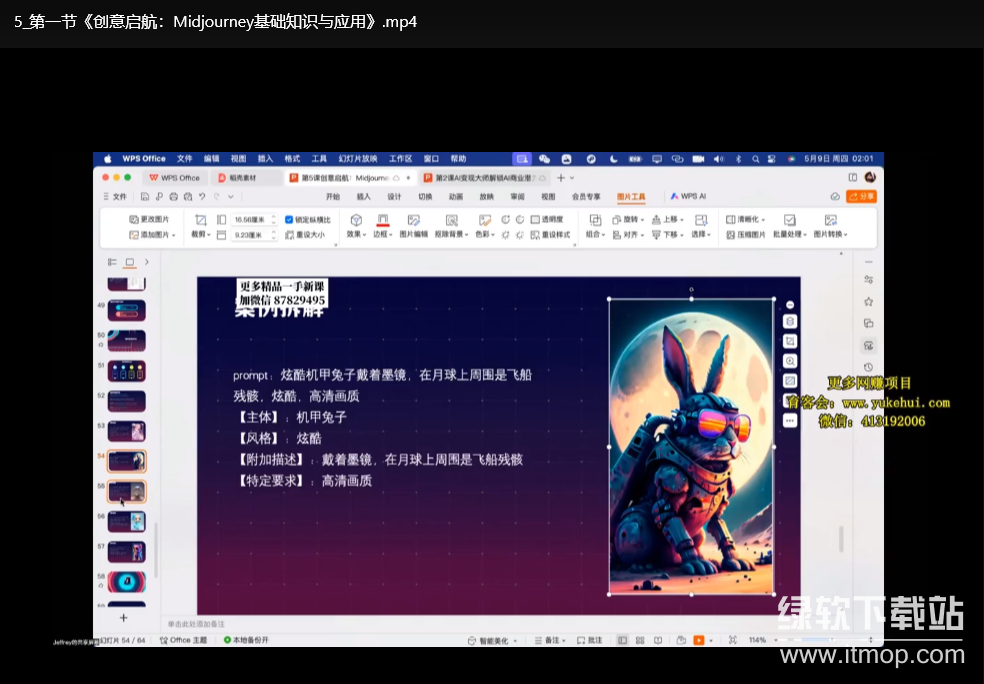Click the Remove Background (抠除背景) icon
Viewport: 984px width, 684px height.
(x=451, y=220)
